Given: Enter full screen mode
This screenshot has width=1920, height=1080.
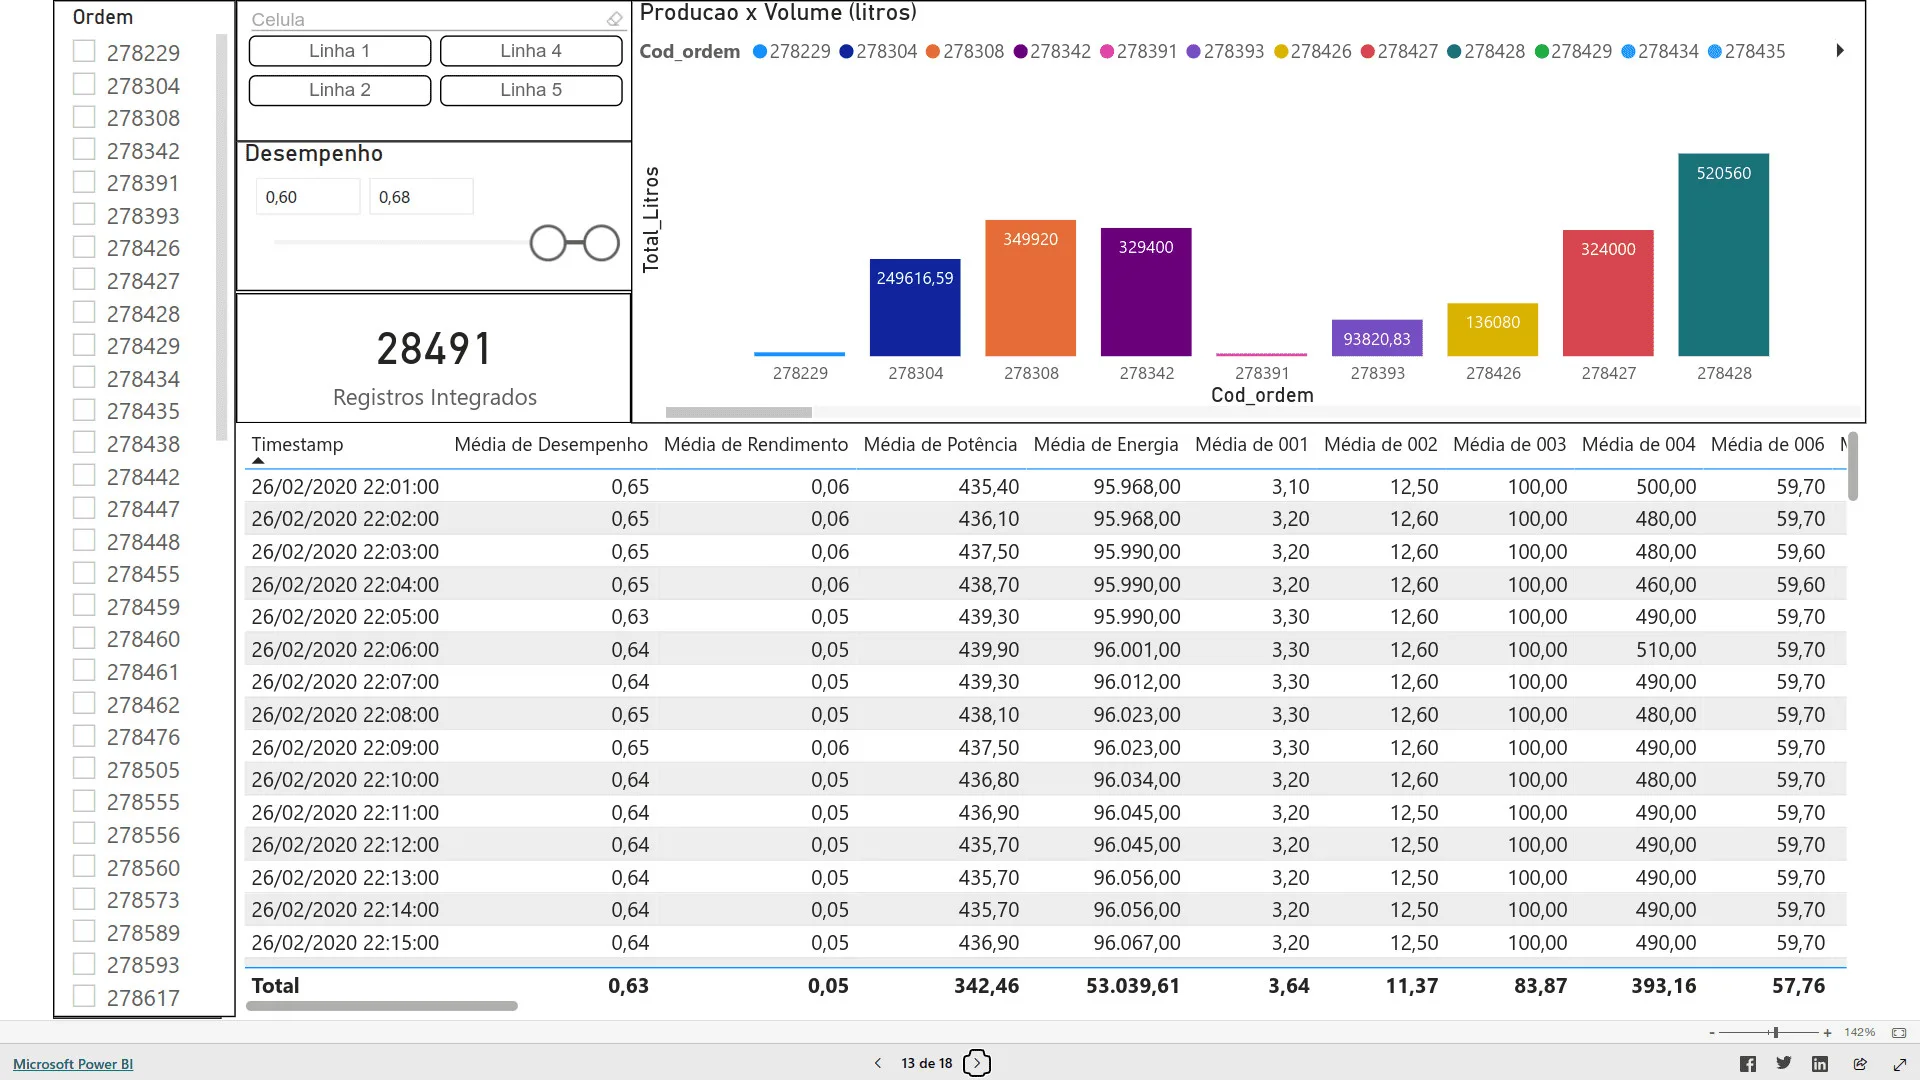Looking at the screenshot, I should coord(1900,1064).
